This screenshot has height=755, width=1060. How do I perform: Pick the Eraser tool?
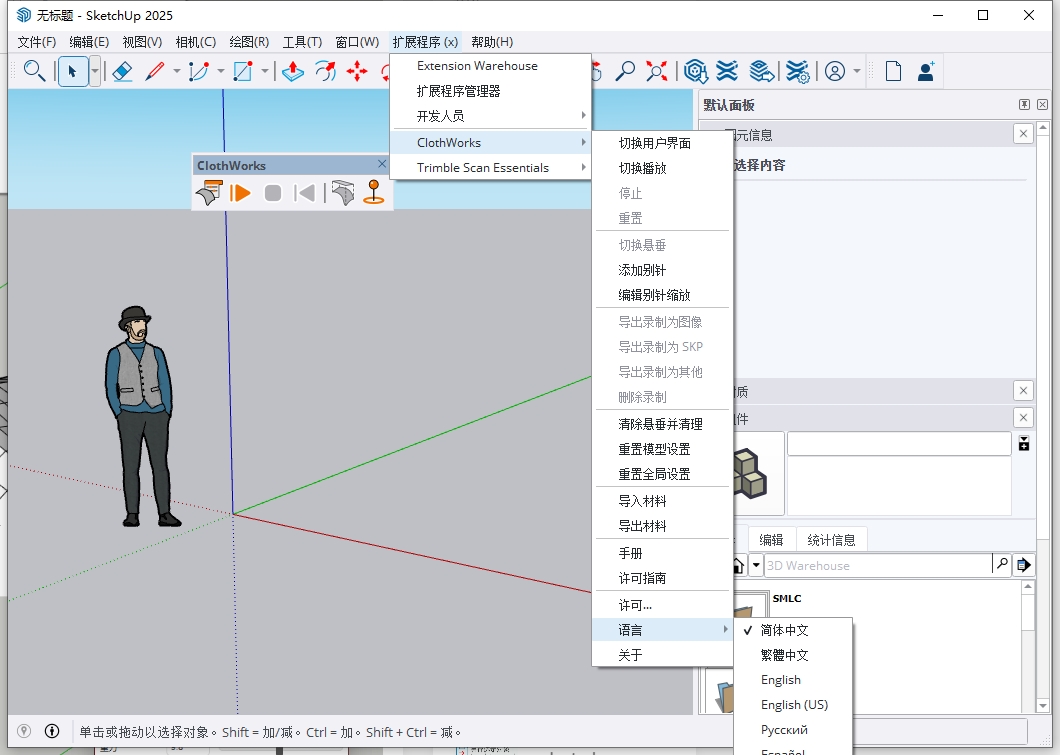122,71
